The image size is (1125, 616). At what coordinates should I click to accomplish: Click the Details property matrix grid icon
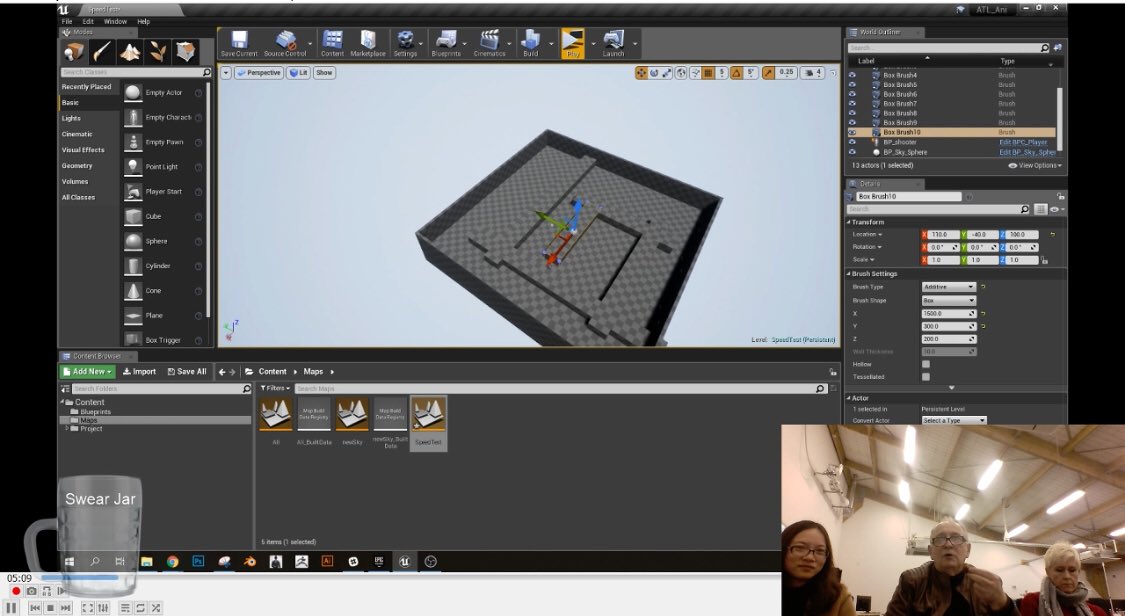click(1041, 209)
